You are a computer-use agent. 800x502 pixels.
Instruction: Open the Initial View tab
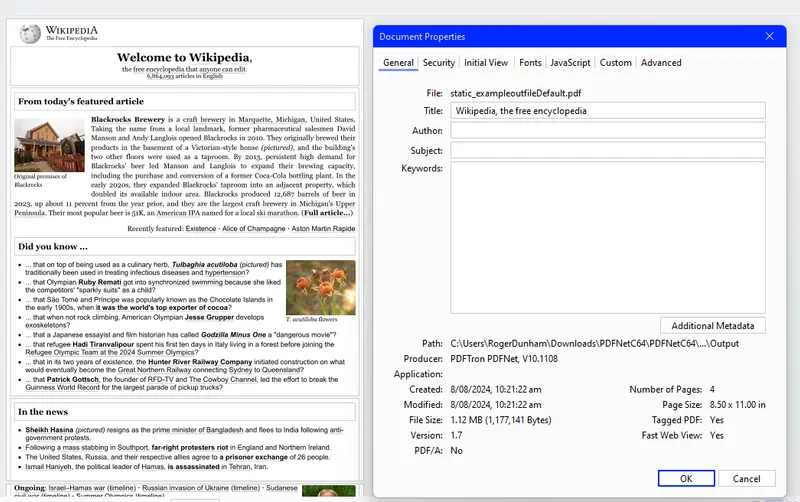[486, 63]
